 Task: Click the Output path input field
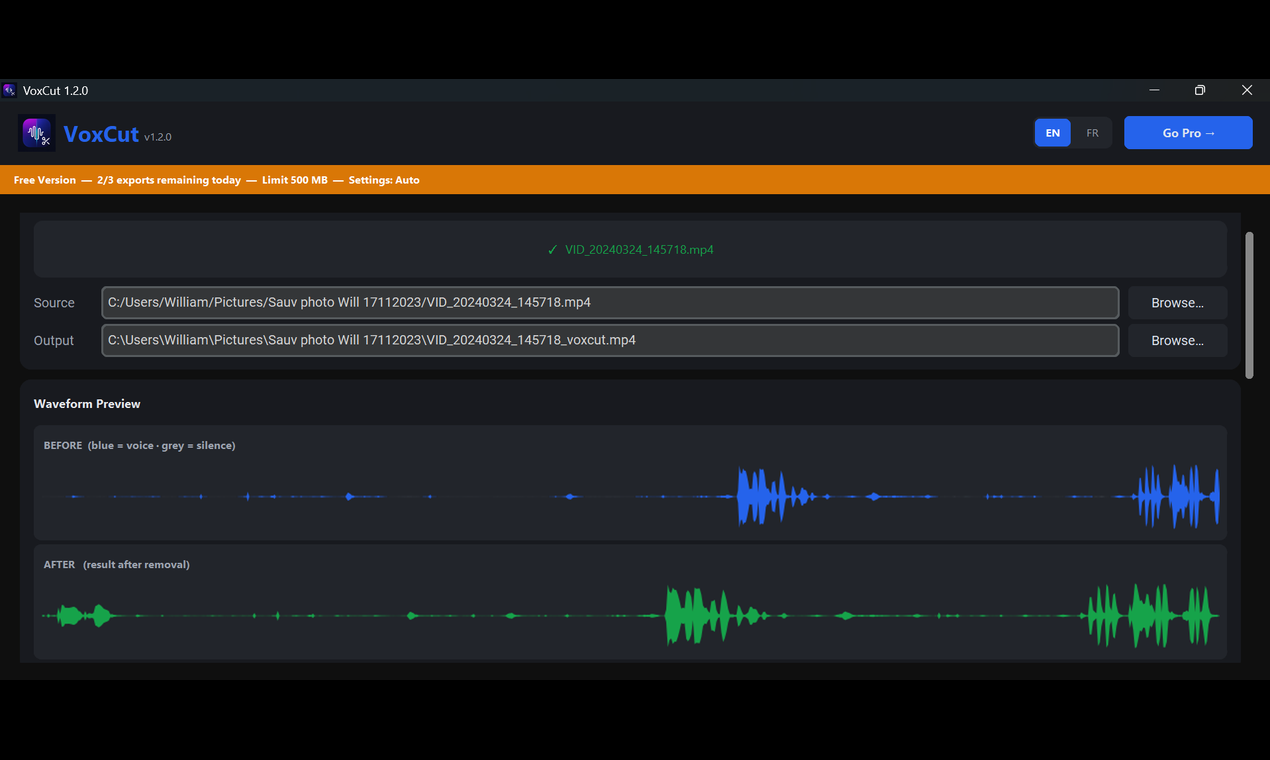610,340
